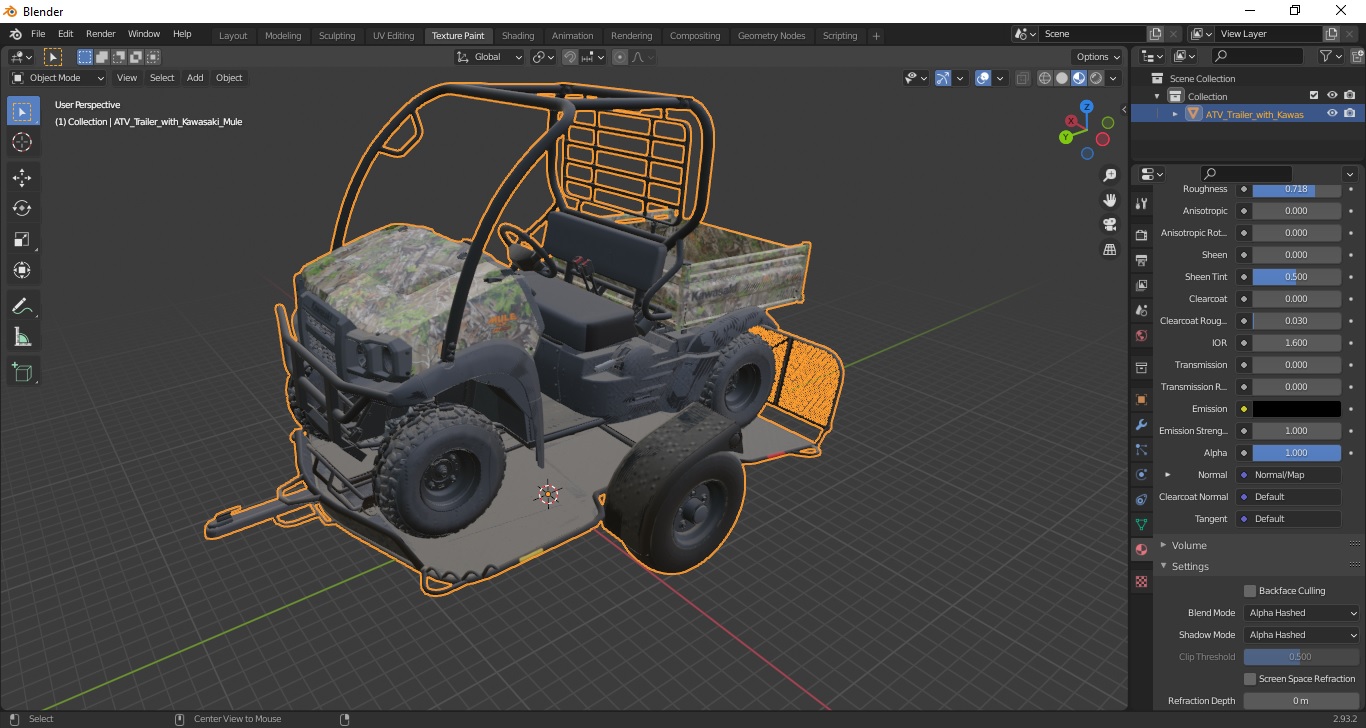
Task: Open the File menu
Action: [38, 34]
